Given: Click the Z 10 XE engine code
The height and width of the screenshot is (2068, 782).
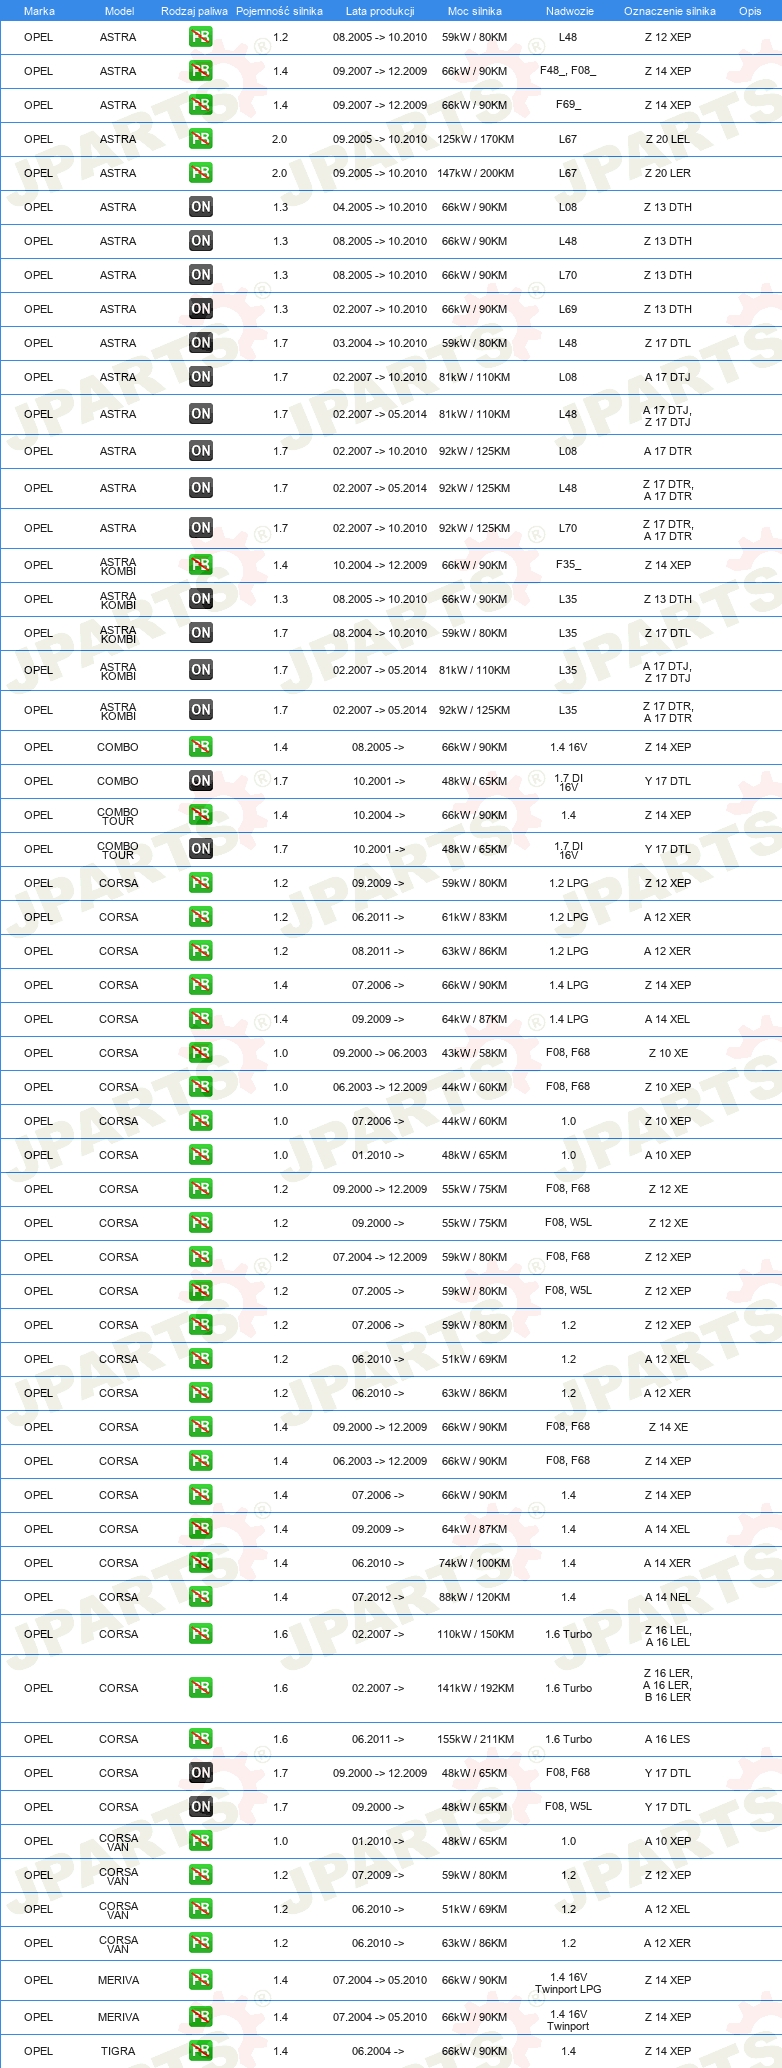Looking at the screenshot, I should pos(668,1053).
